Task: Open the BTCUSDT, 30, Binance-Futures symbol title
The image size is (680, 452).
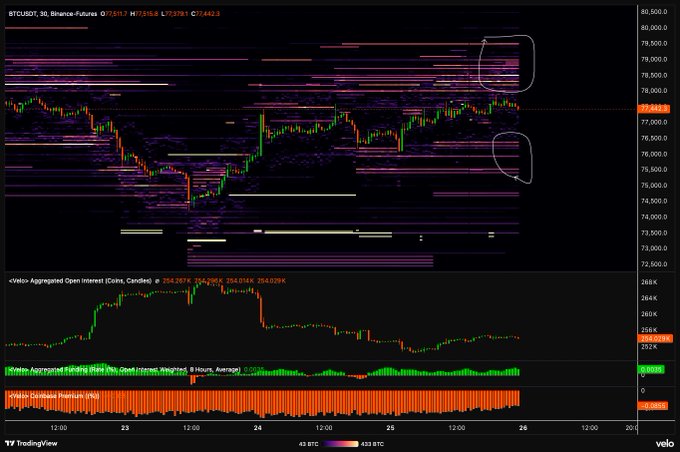Action: pos(53,14)
